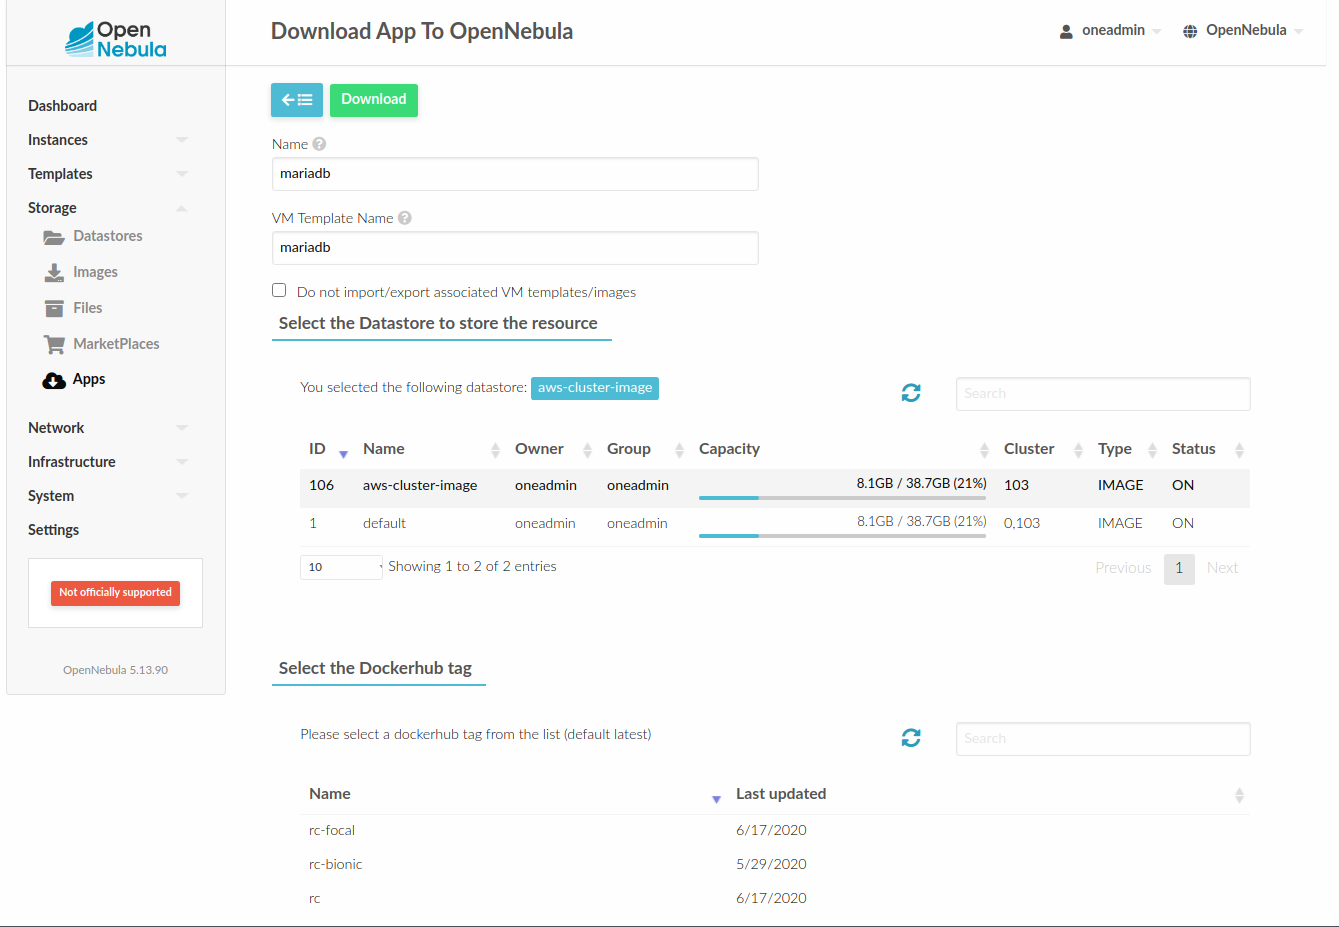Click the Dockerhub tag Search box
This screenshot has width=1339, height=927.
pyautogui.click(x=1103, y=739)
